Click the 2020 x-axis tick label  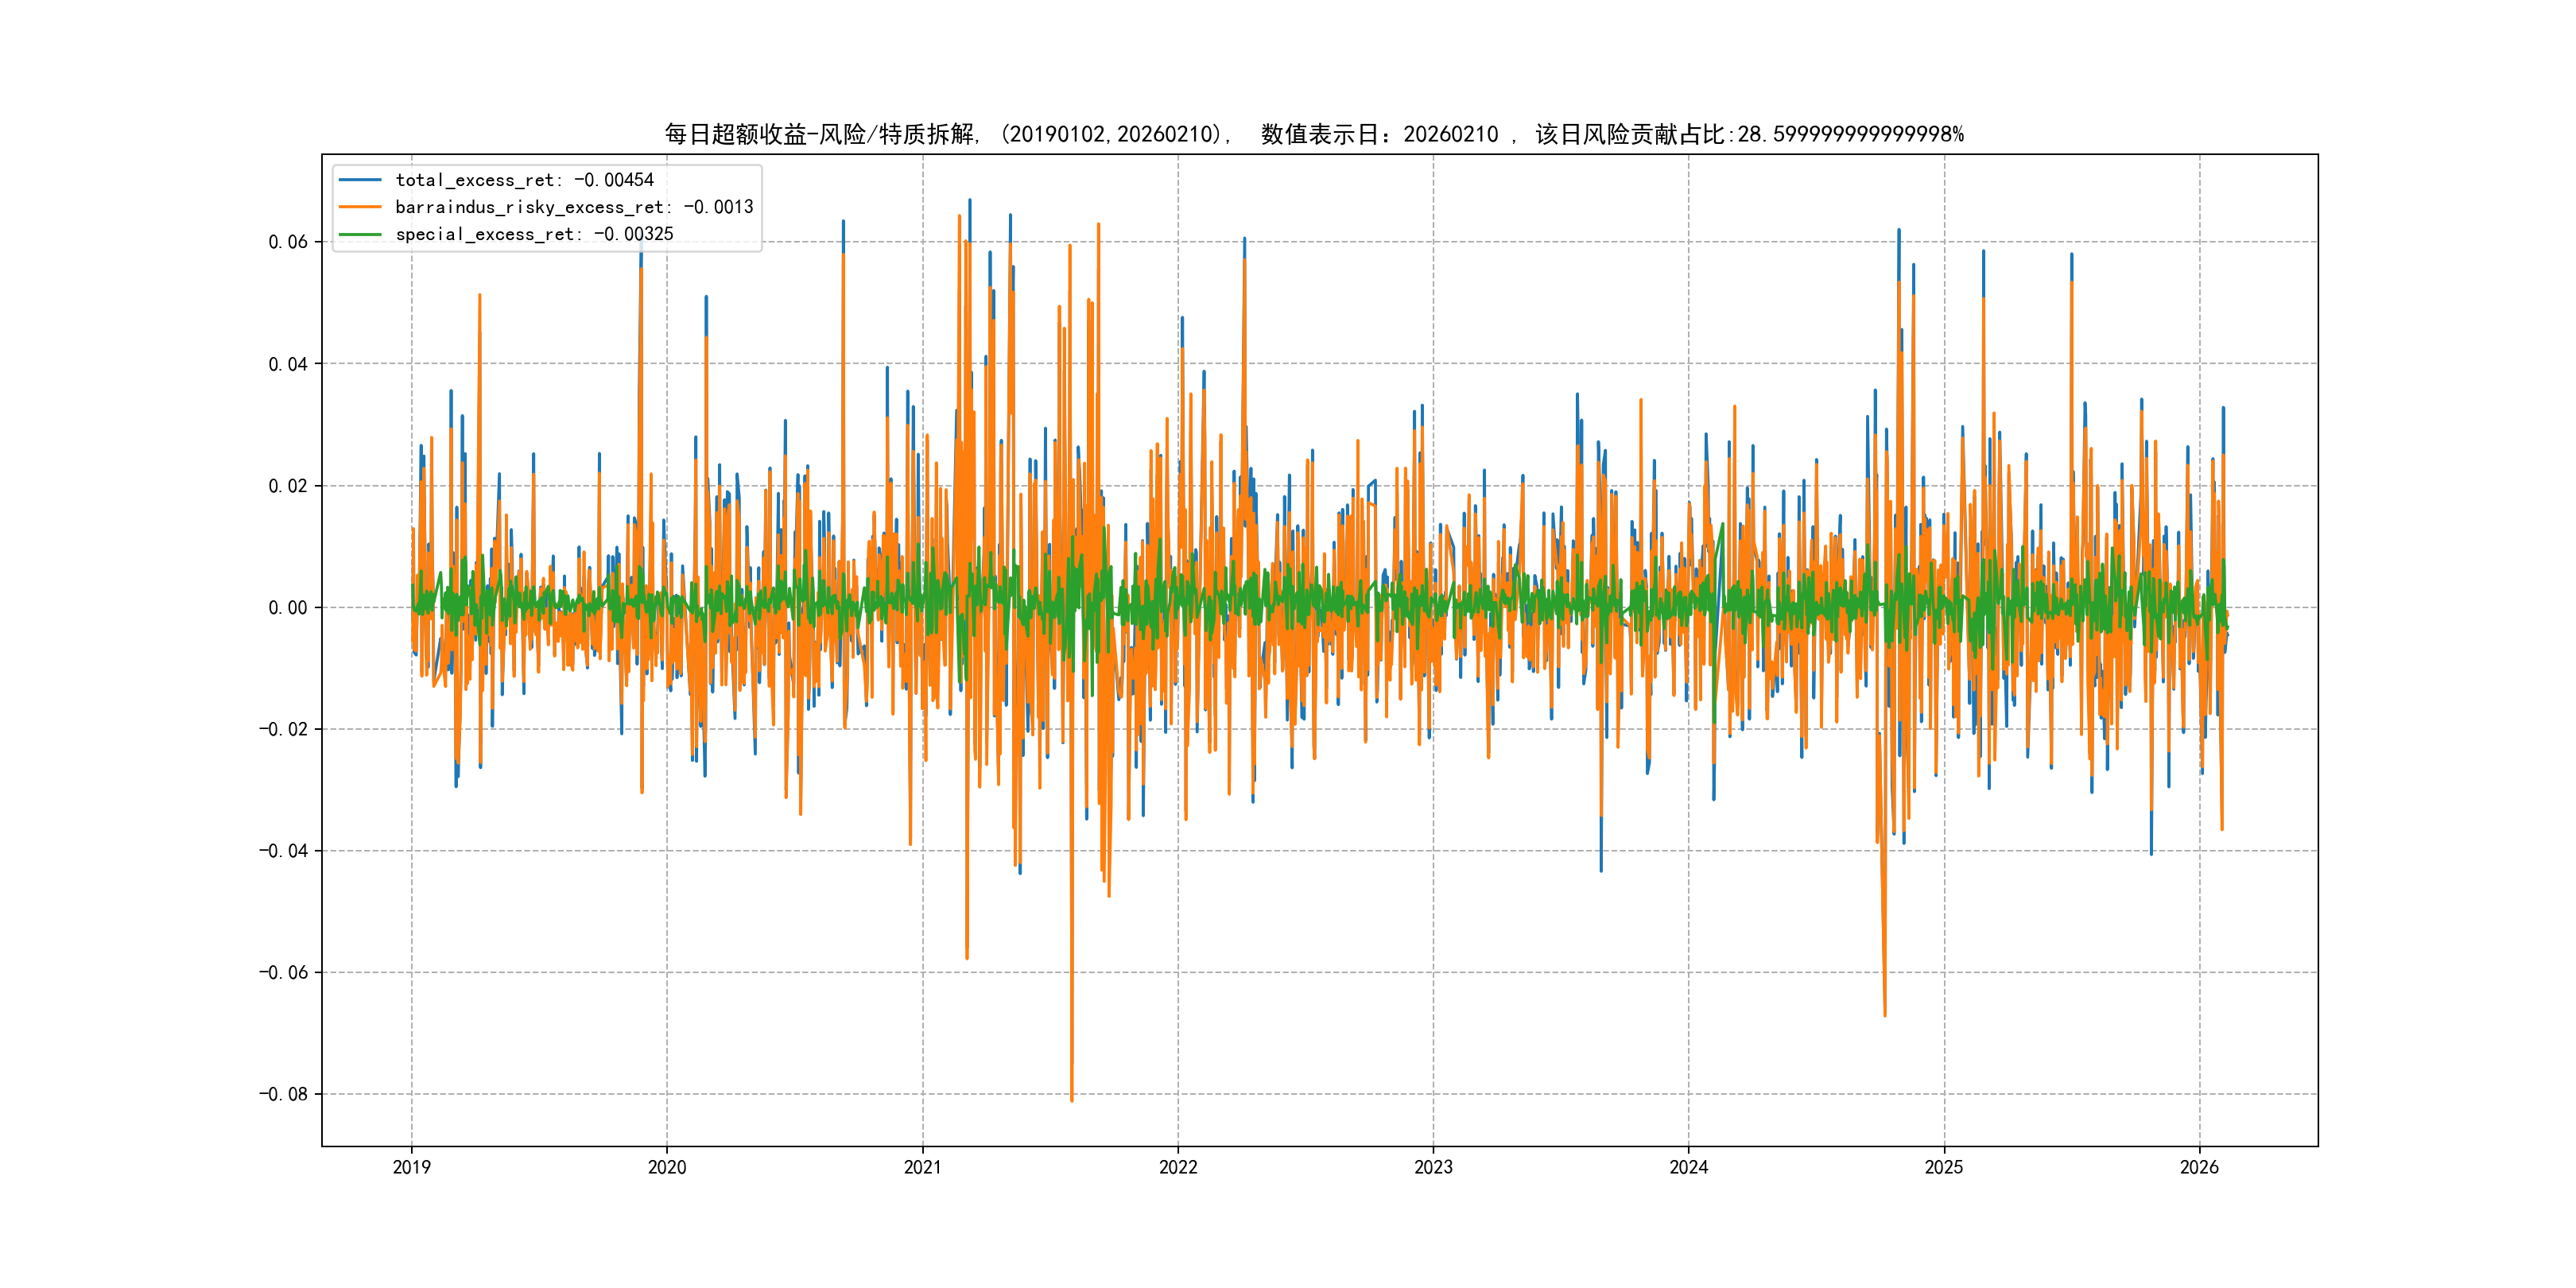coord(667,1167)
